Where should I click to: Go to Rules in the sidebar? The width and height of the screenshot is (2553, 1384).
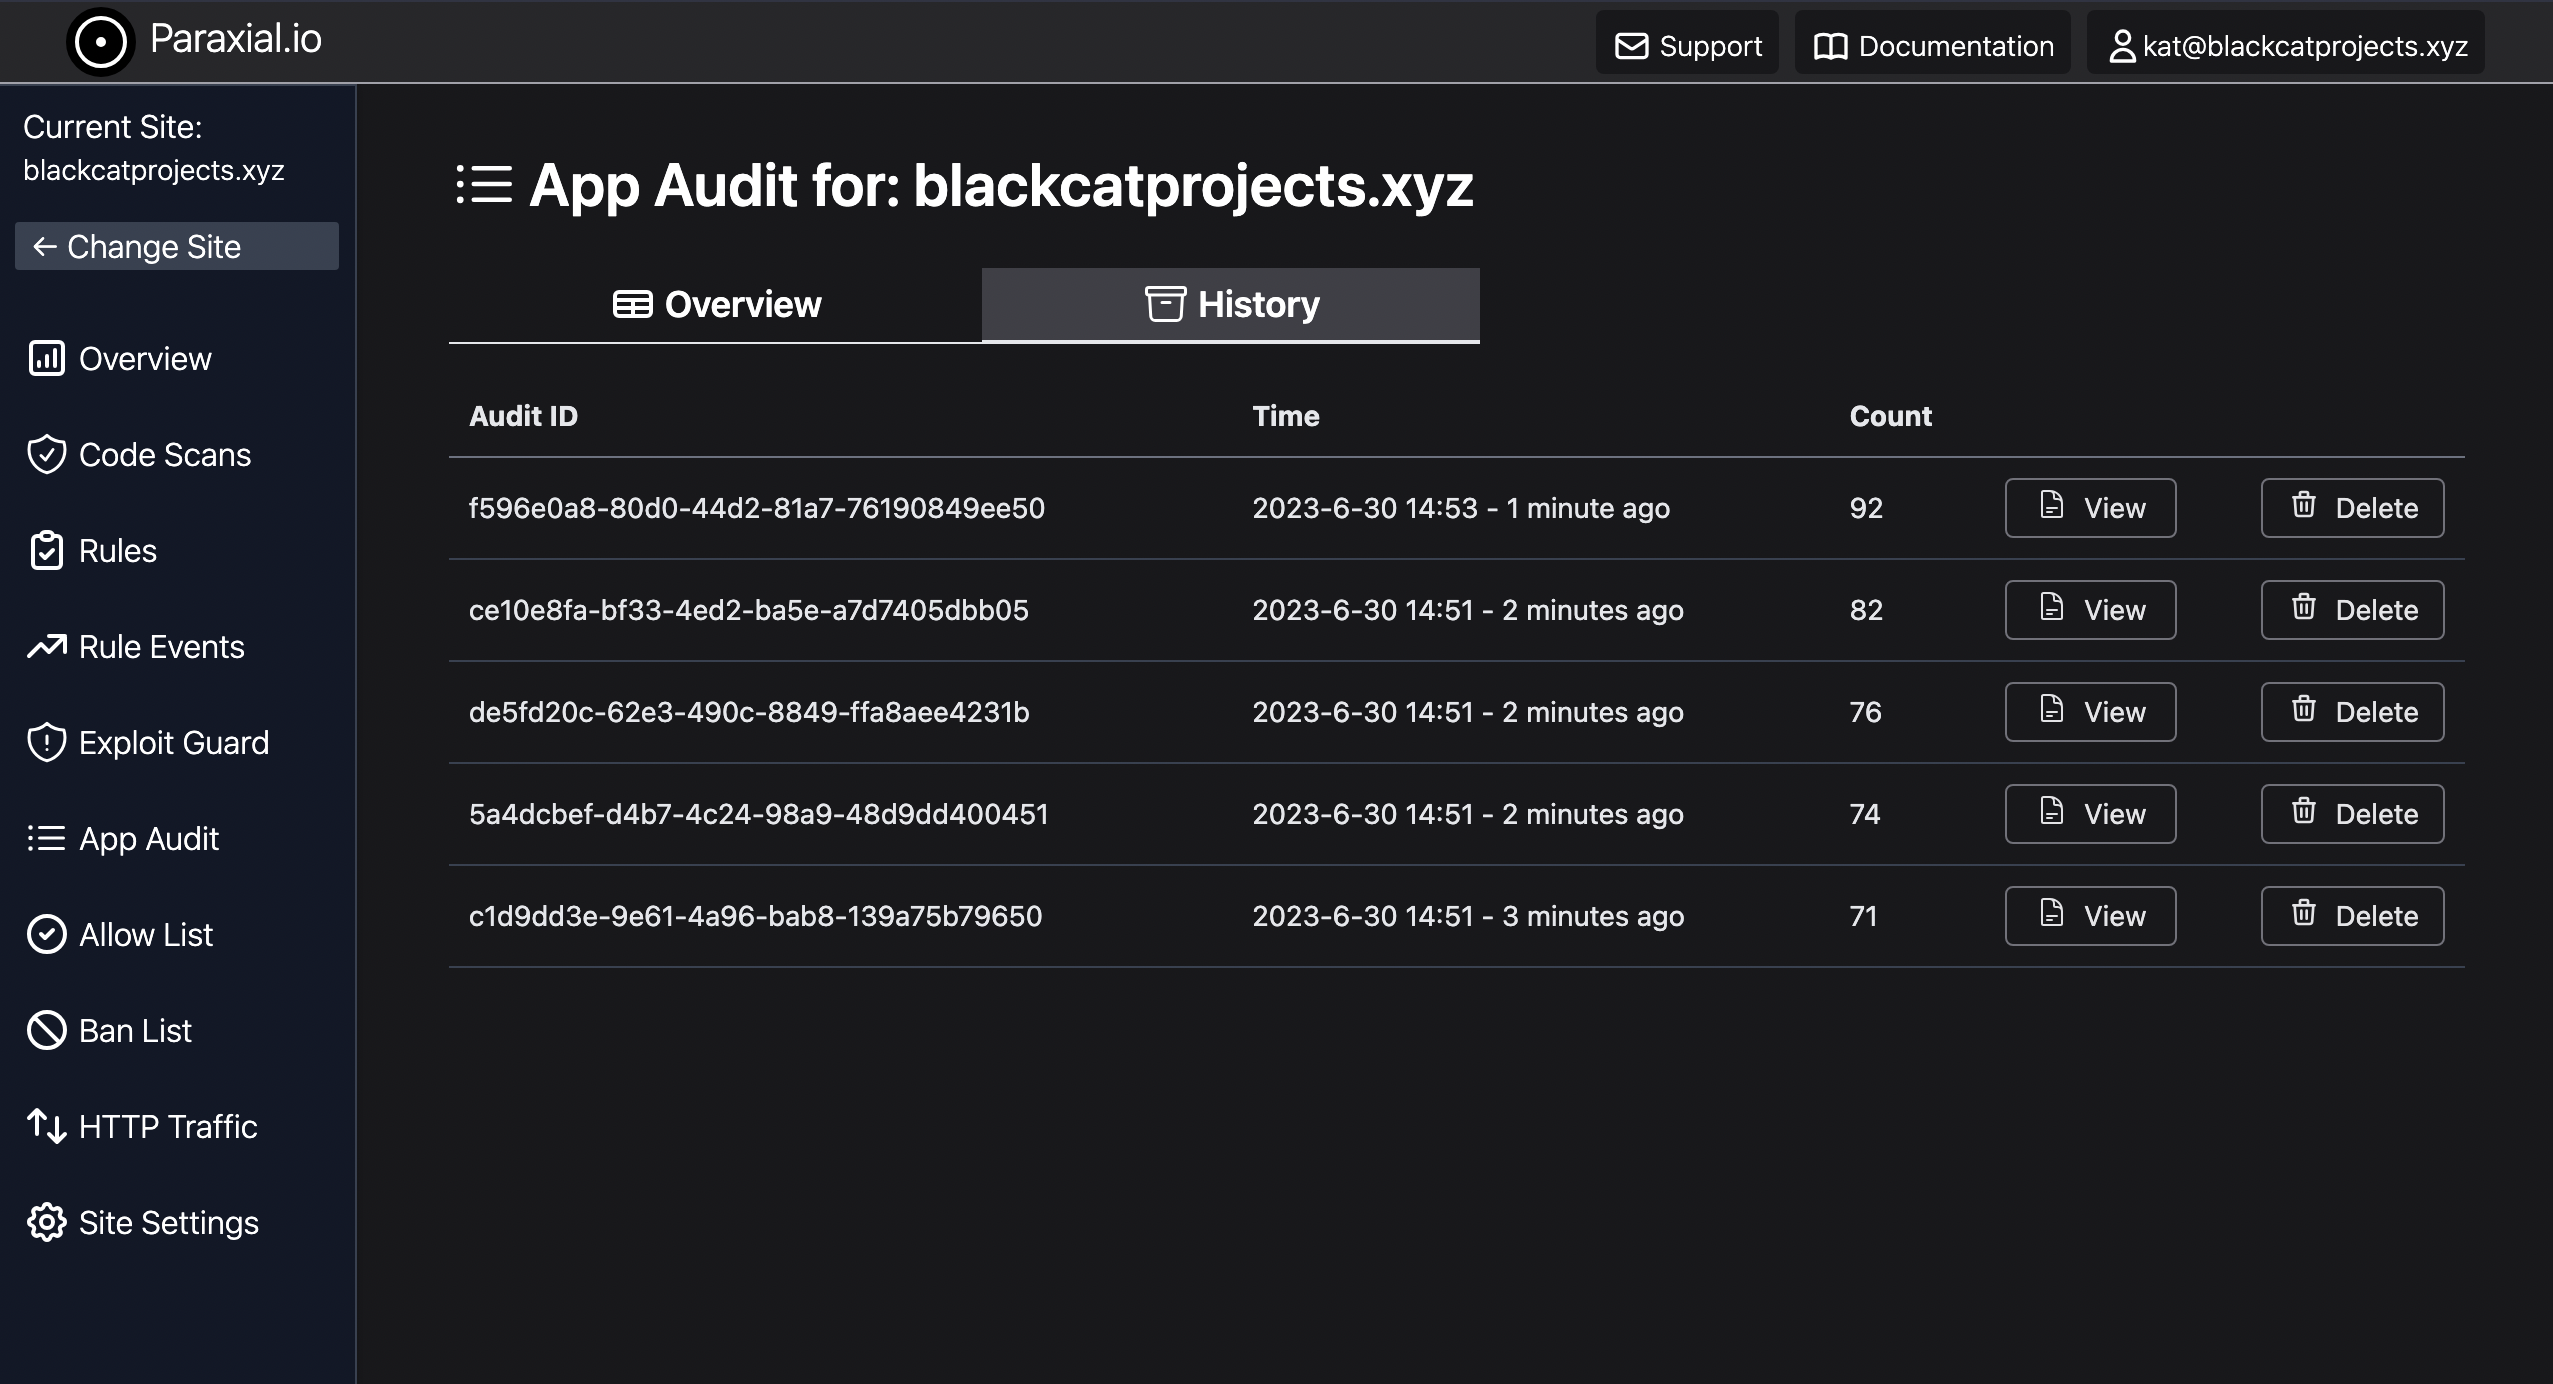tap(92, 551)
